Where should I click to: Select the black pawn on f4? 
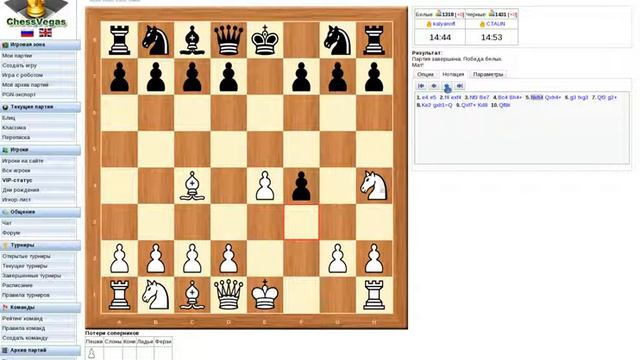pyautogui.click(x=301, y=186)
